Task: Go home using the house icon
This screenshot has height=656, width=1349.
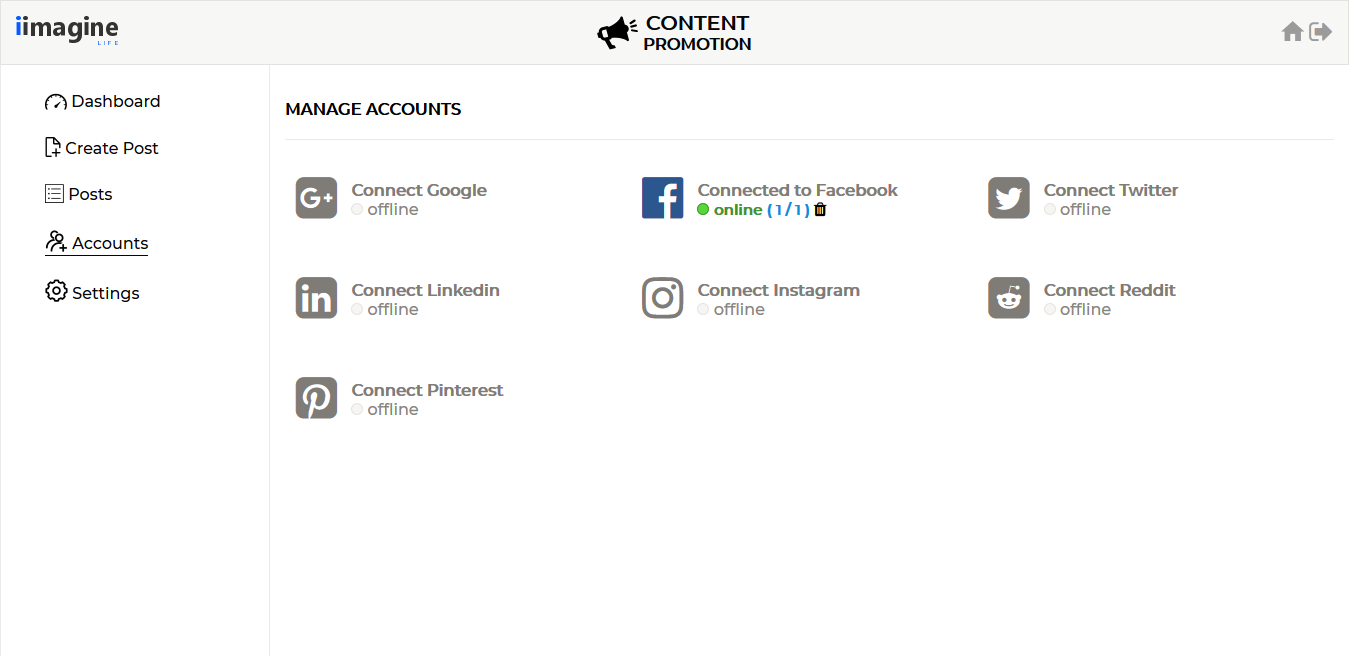Action: tap(1292, 32)
